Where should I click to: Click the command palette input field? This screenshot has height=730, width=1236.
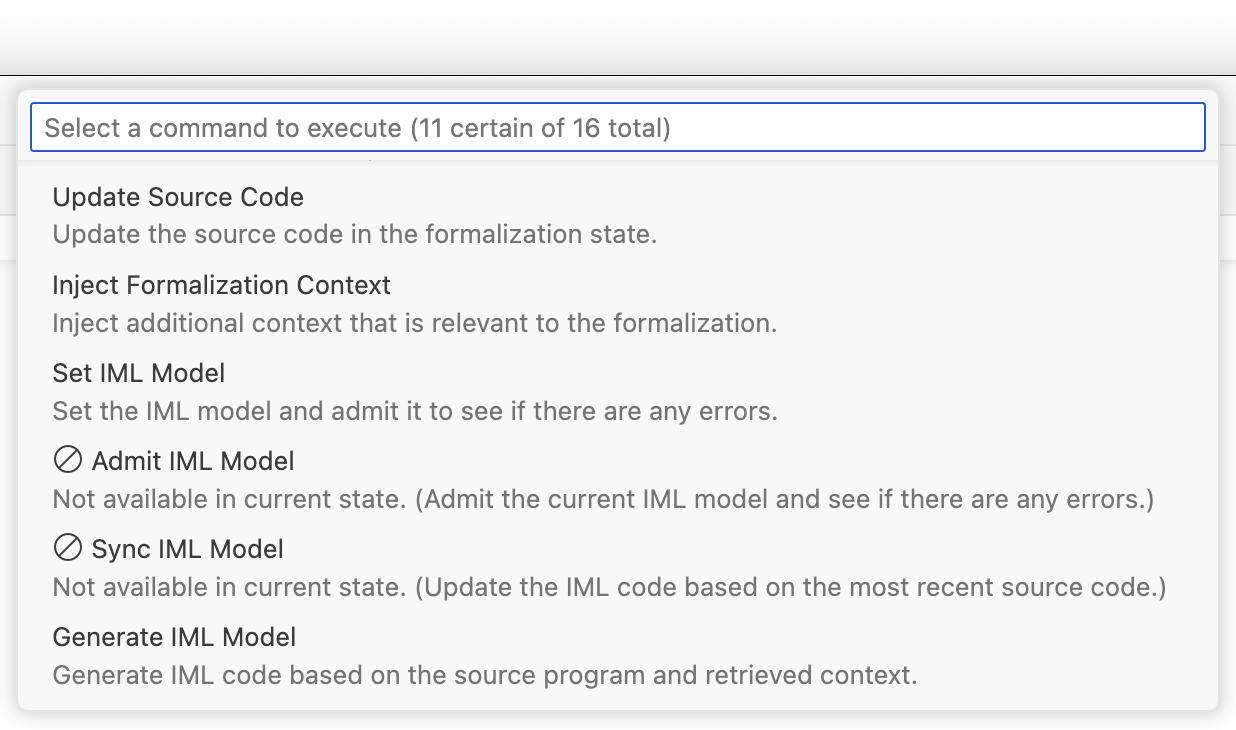[x=616, y=127]
